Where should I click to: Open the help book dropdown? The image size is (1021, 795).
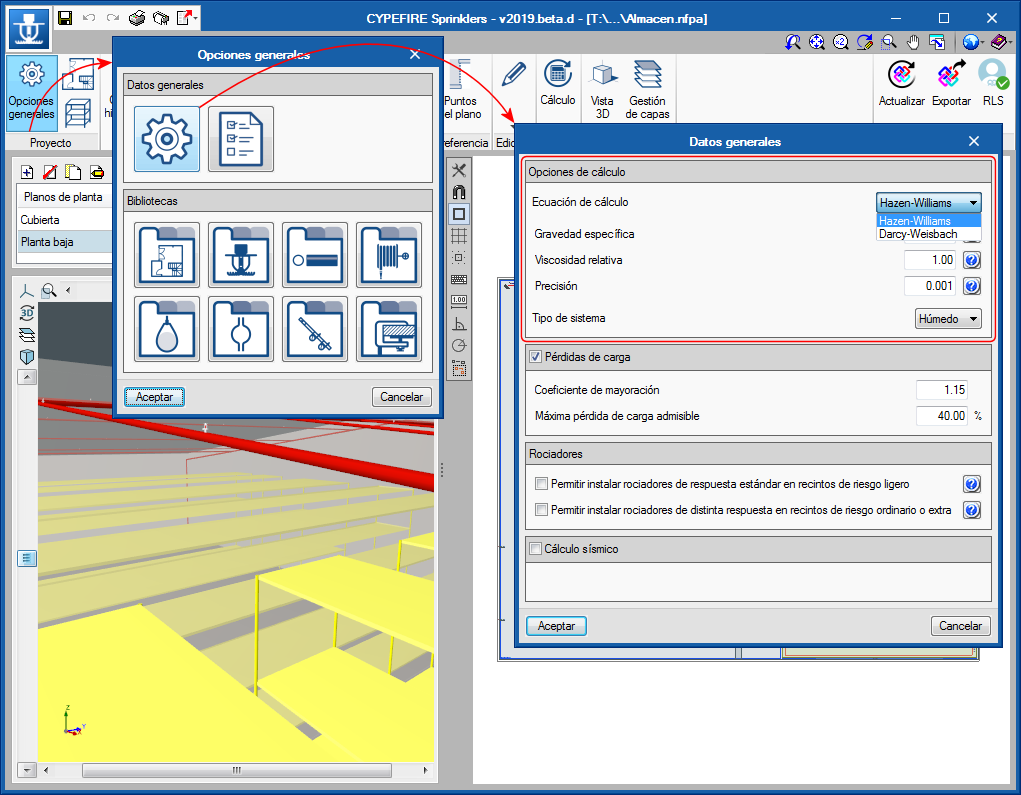pyautogui.click(x=1001, y=42)
